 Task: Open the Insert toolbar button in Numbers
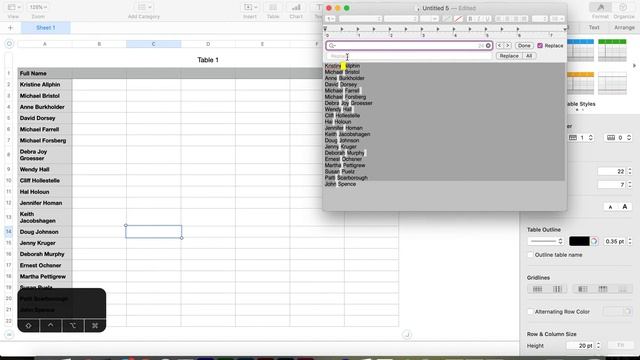250,7
